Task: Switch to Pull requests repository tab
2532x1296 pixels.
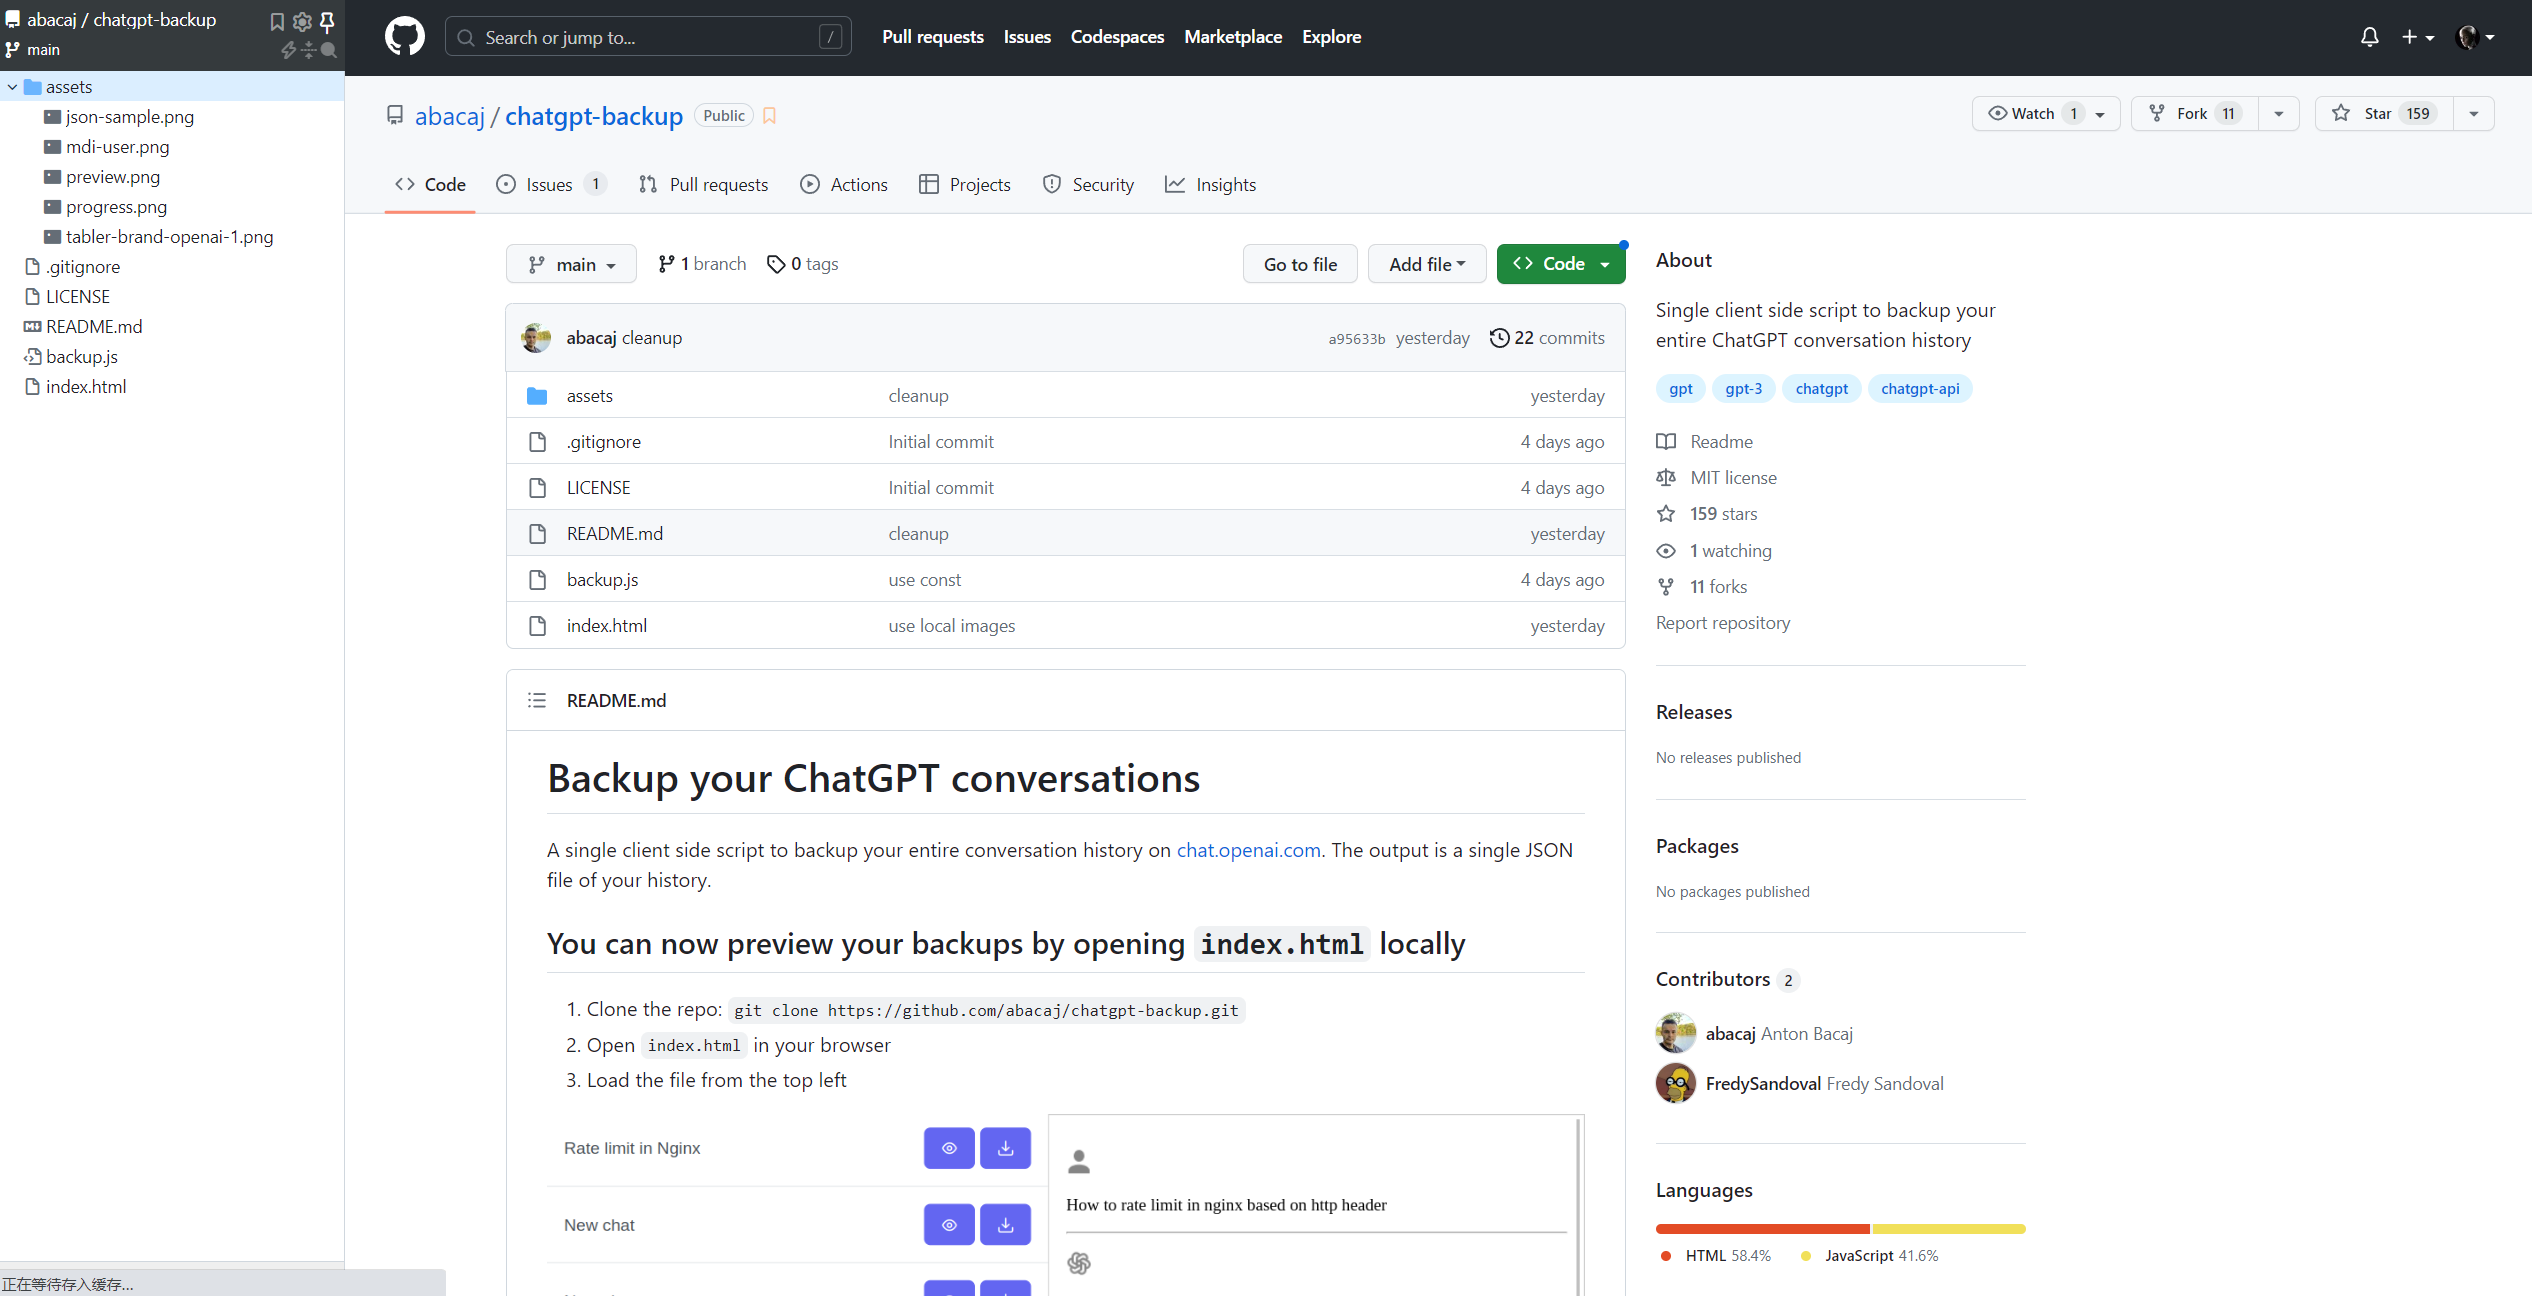Action: pos(704,184)
